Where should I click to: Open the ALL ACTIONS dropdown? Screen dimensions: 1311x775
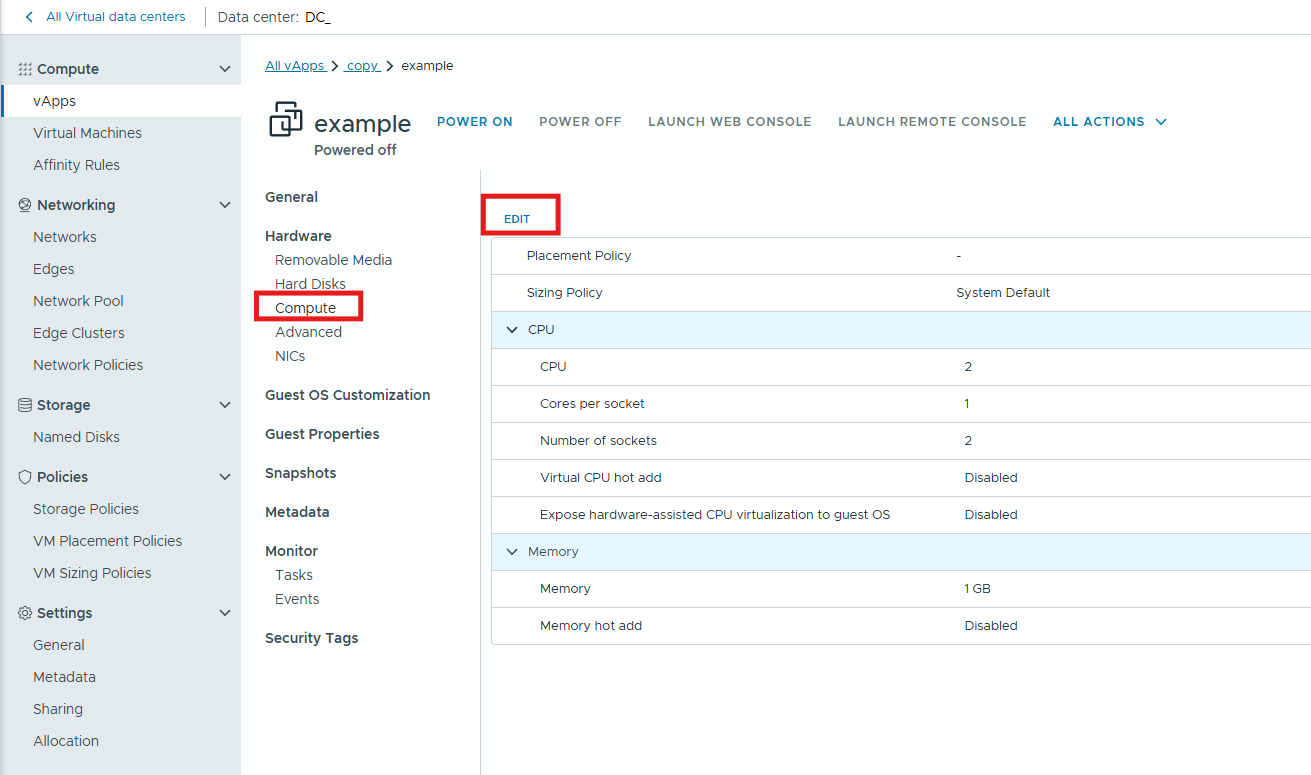[x=1108, y=121]
